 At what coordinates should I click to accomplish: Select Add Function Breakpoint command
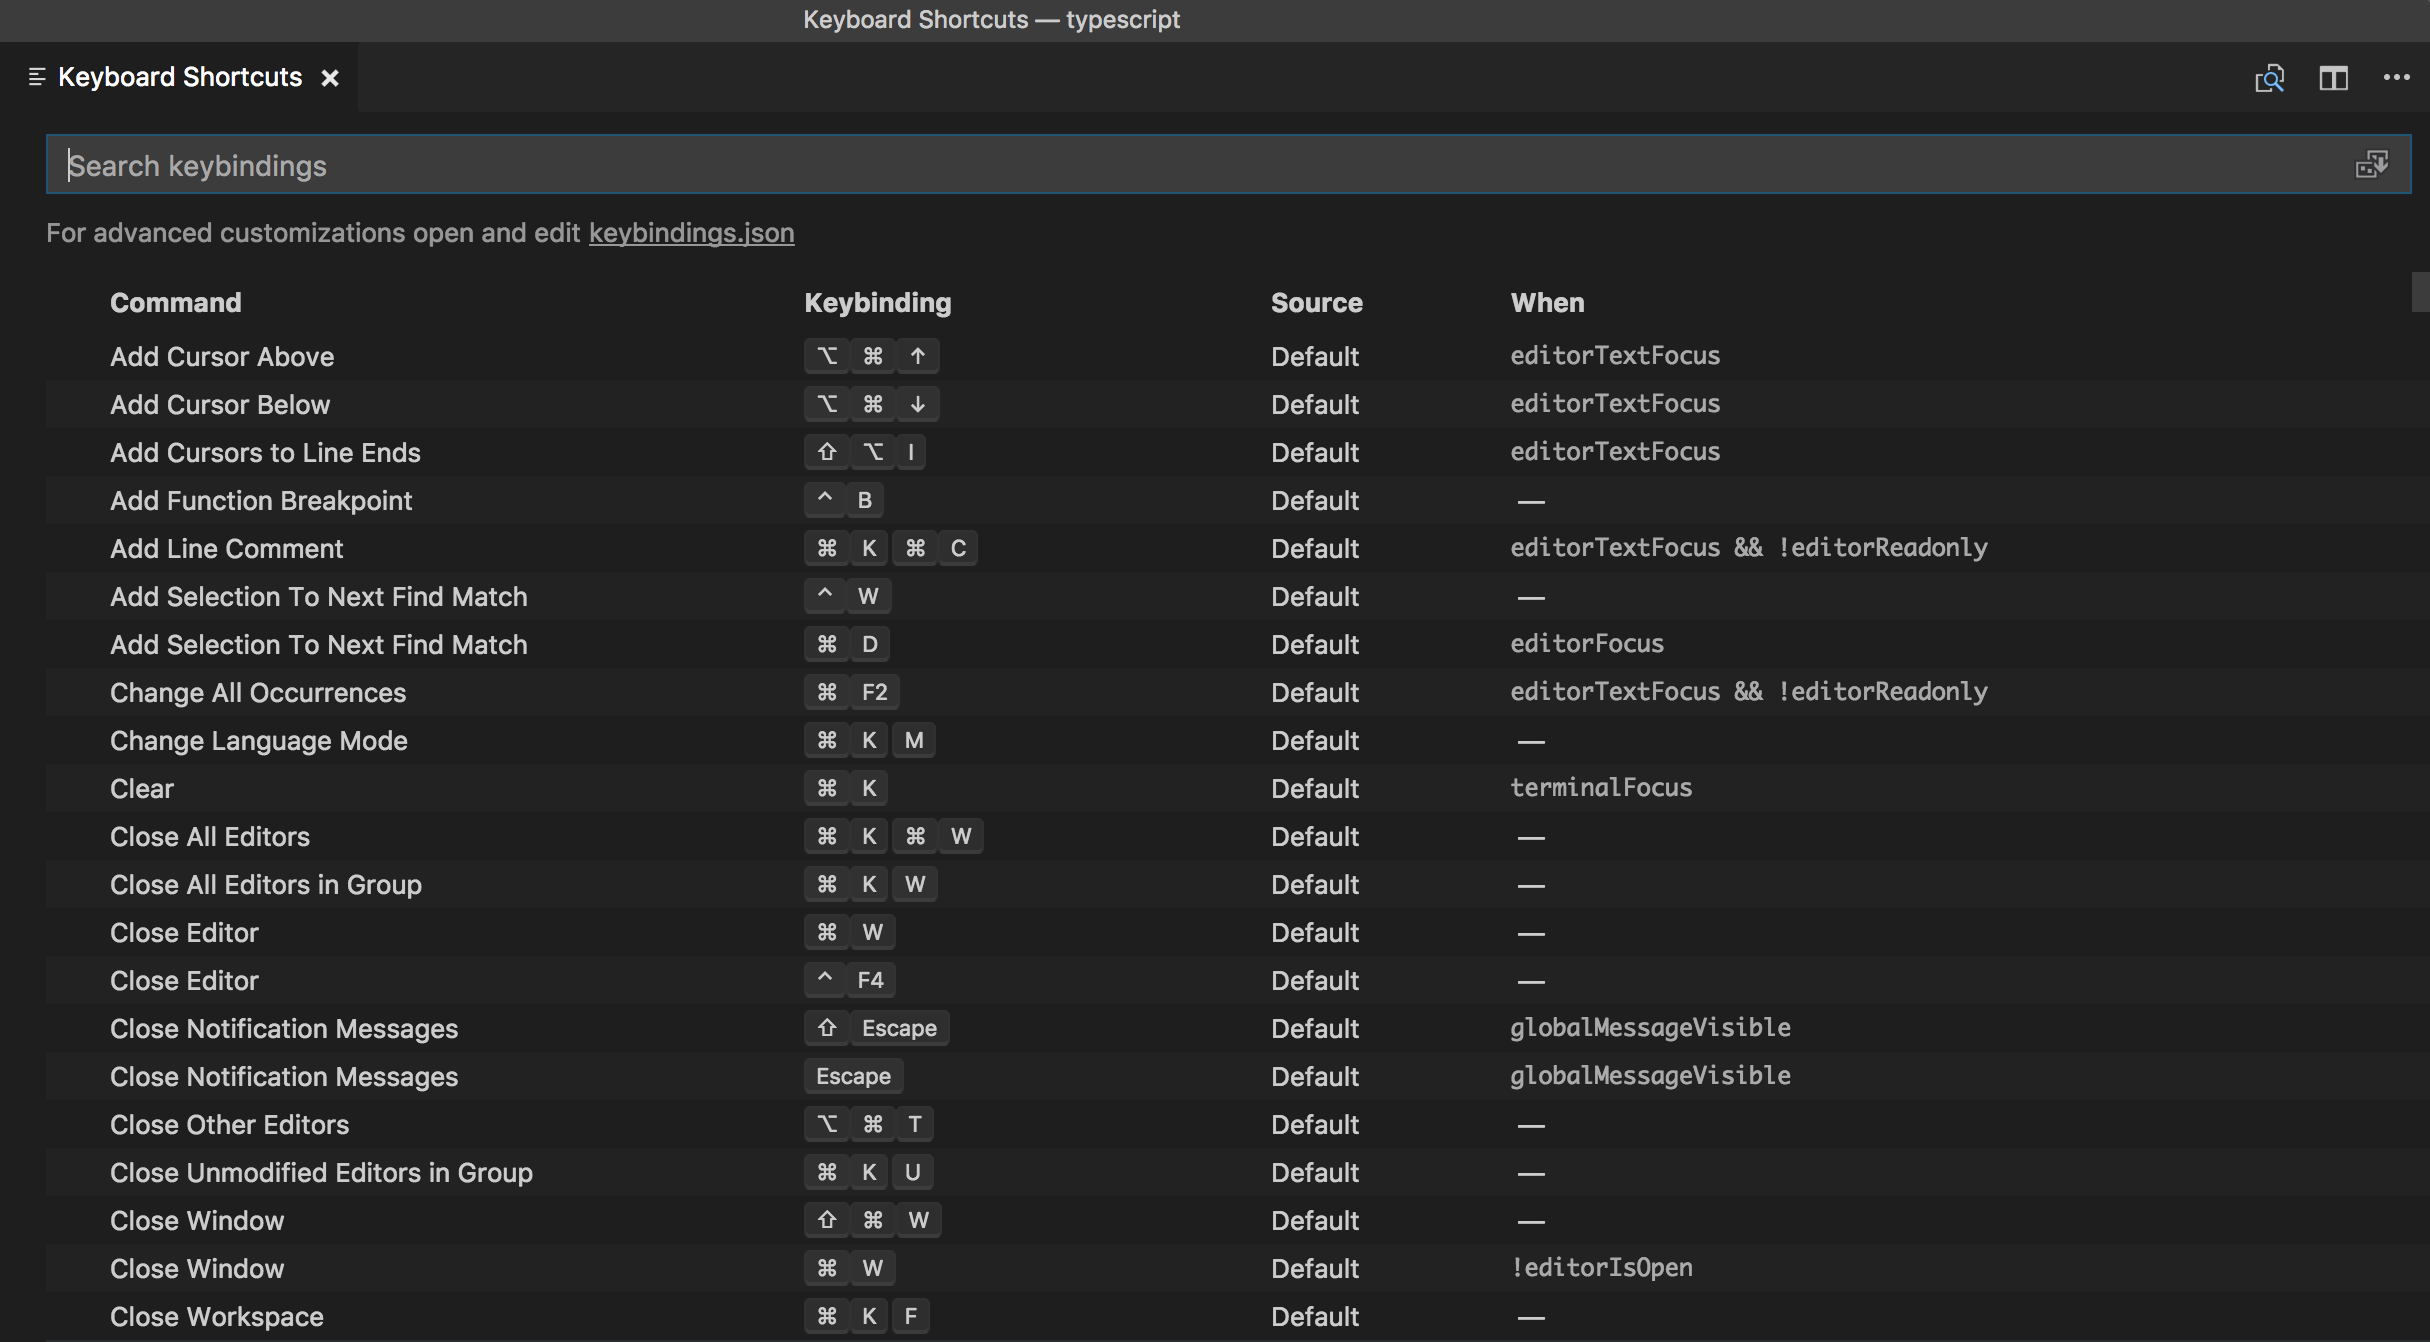point(261,500)
